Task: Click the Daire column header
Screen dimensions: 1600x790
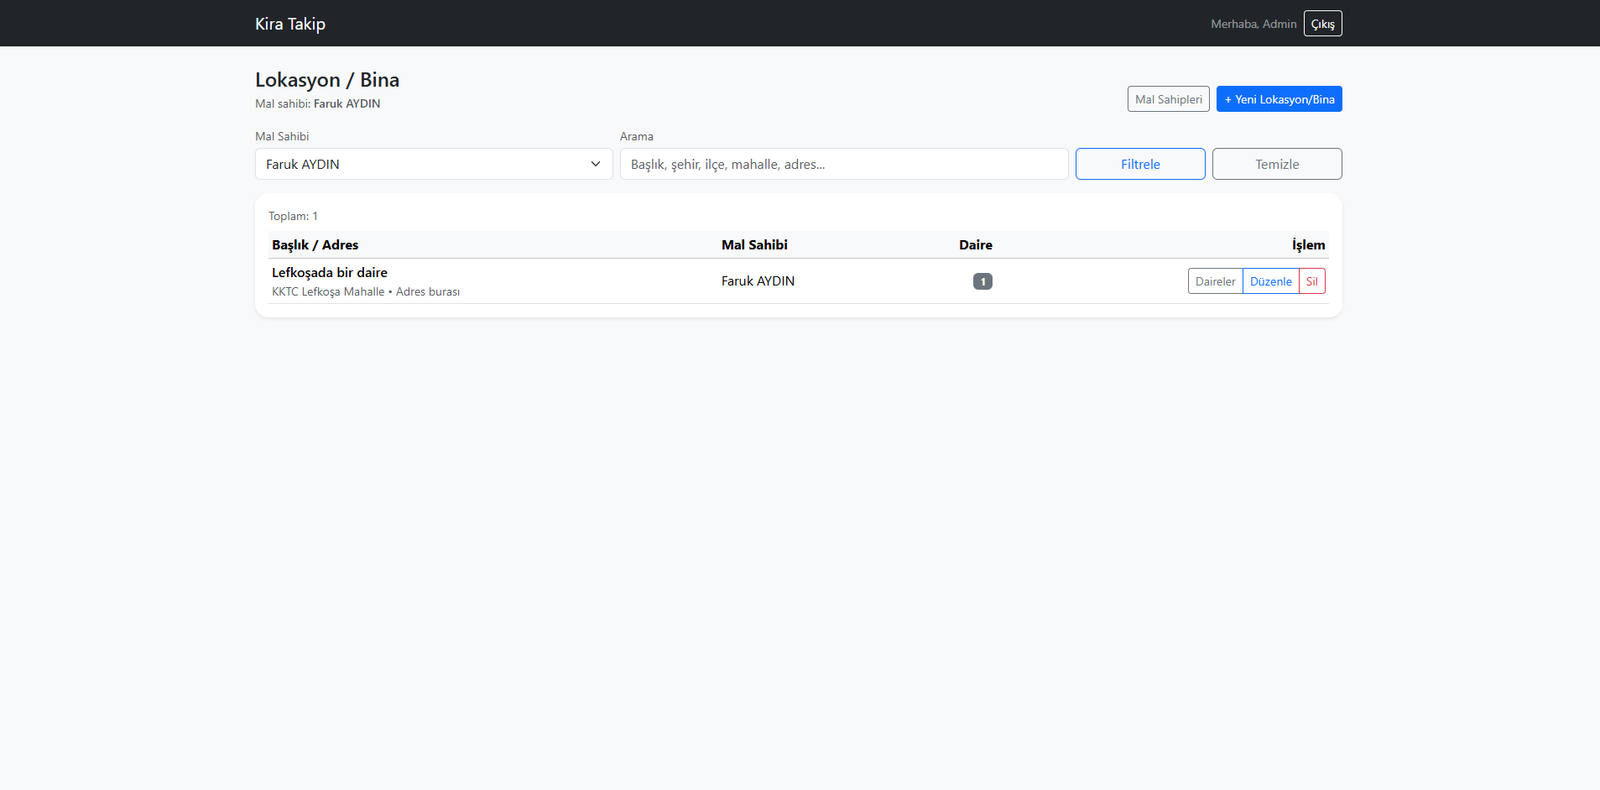Action: pyautogui.click(x=975, y=245)
